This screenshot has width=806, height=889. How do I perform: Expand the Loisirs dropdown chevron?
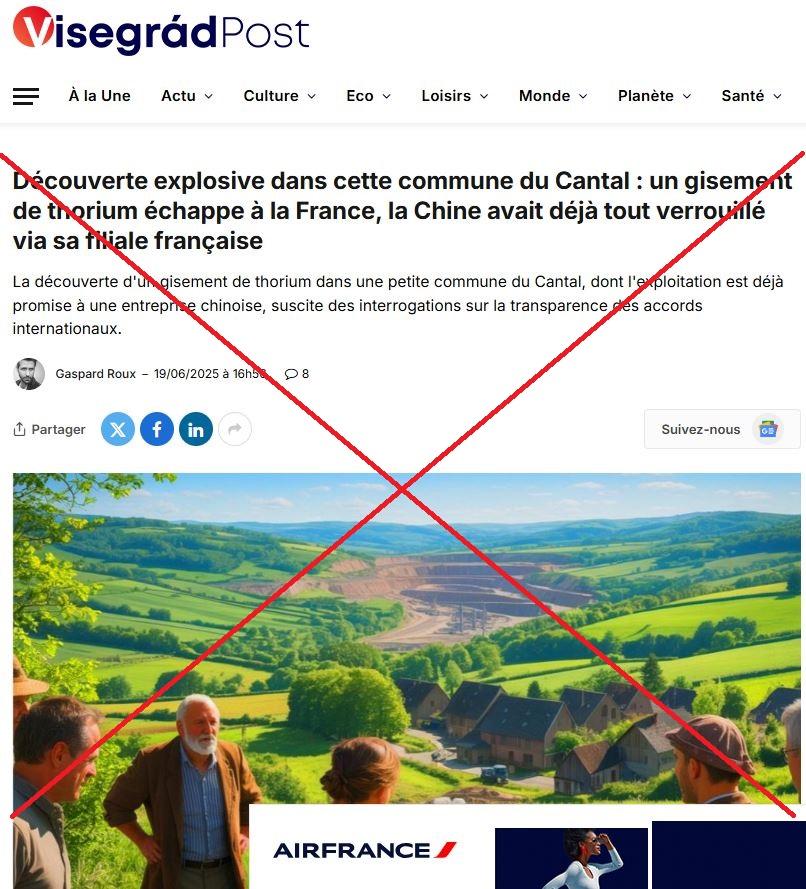click(484, 96)
